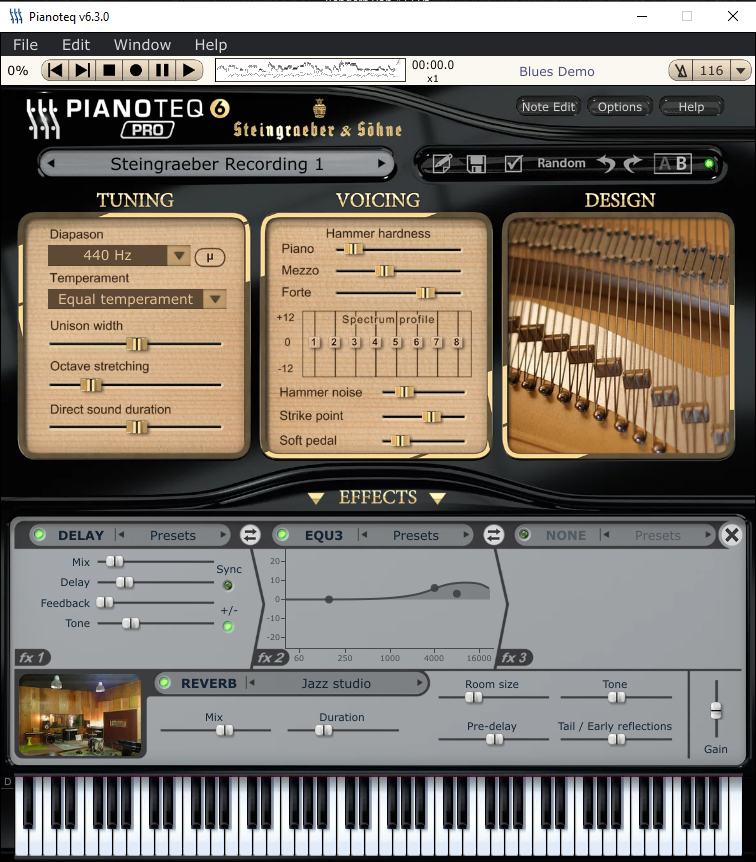Toggle the Delay Sync LED
Image resolution: width=756 pixels, height=862 pixels.
click(x=228, y=585)
